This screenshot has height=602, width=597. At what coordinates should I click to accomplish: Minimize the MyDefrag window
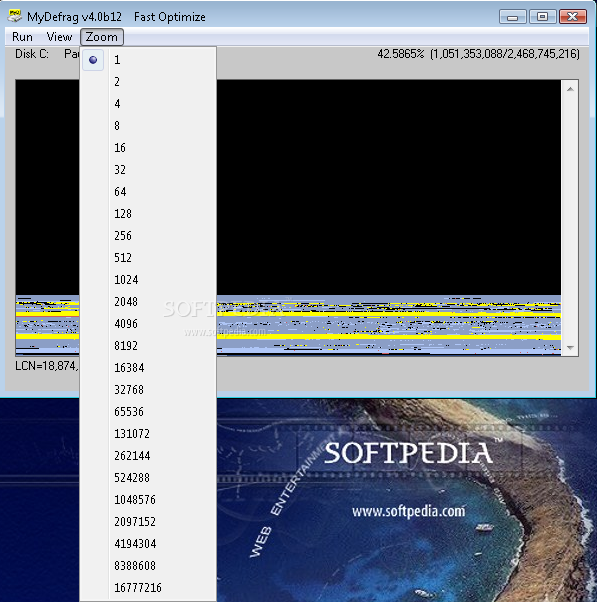tap(513, 17)
